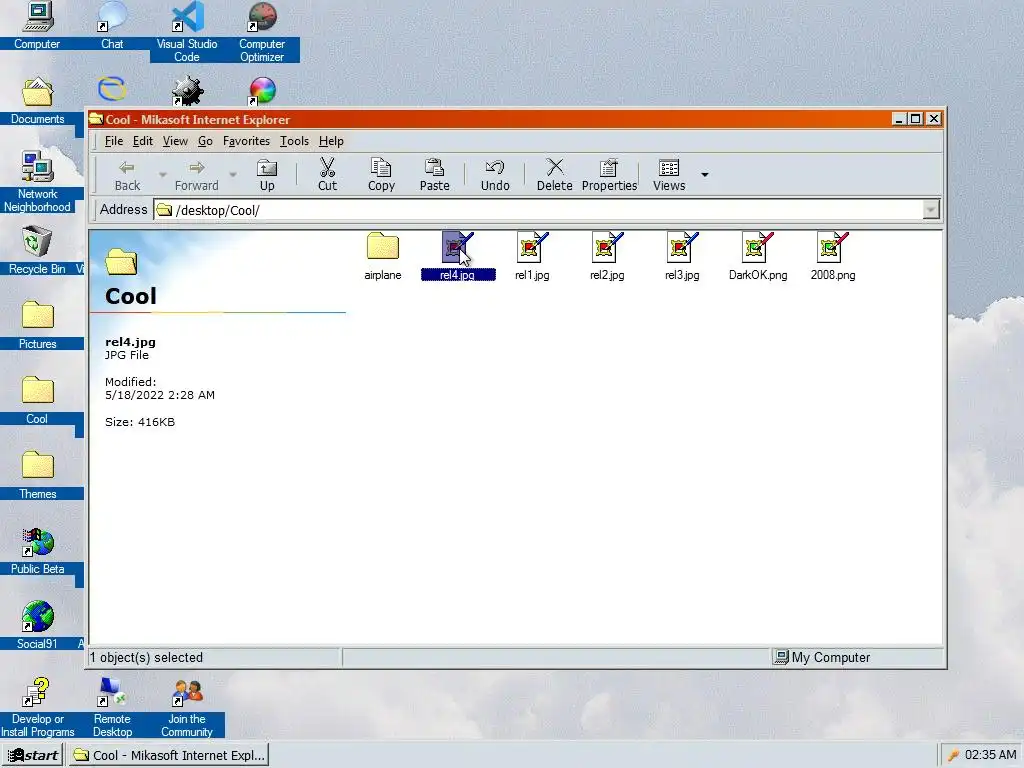This screenshot has height=768, width=1024.
Task: Open the Edit menu
Action: (142, 141)
